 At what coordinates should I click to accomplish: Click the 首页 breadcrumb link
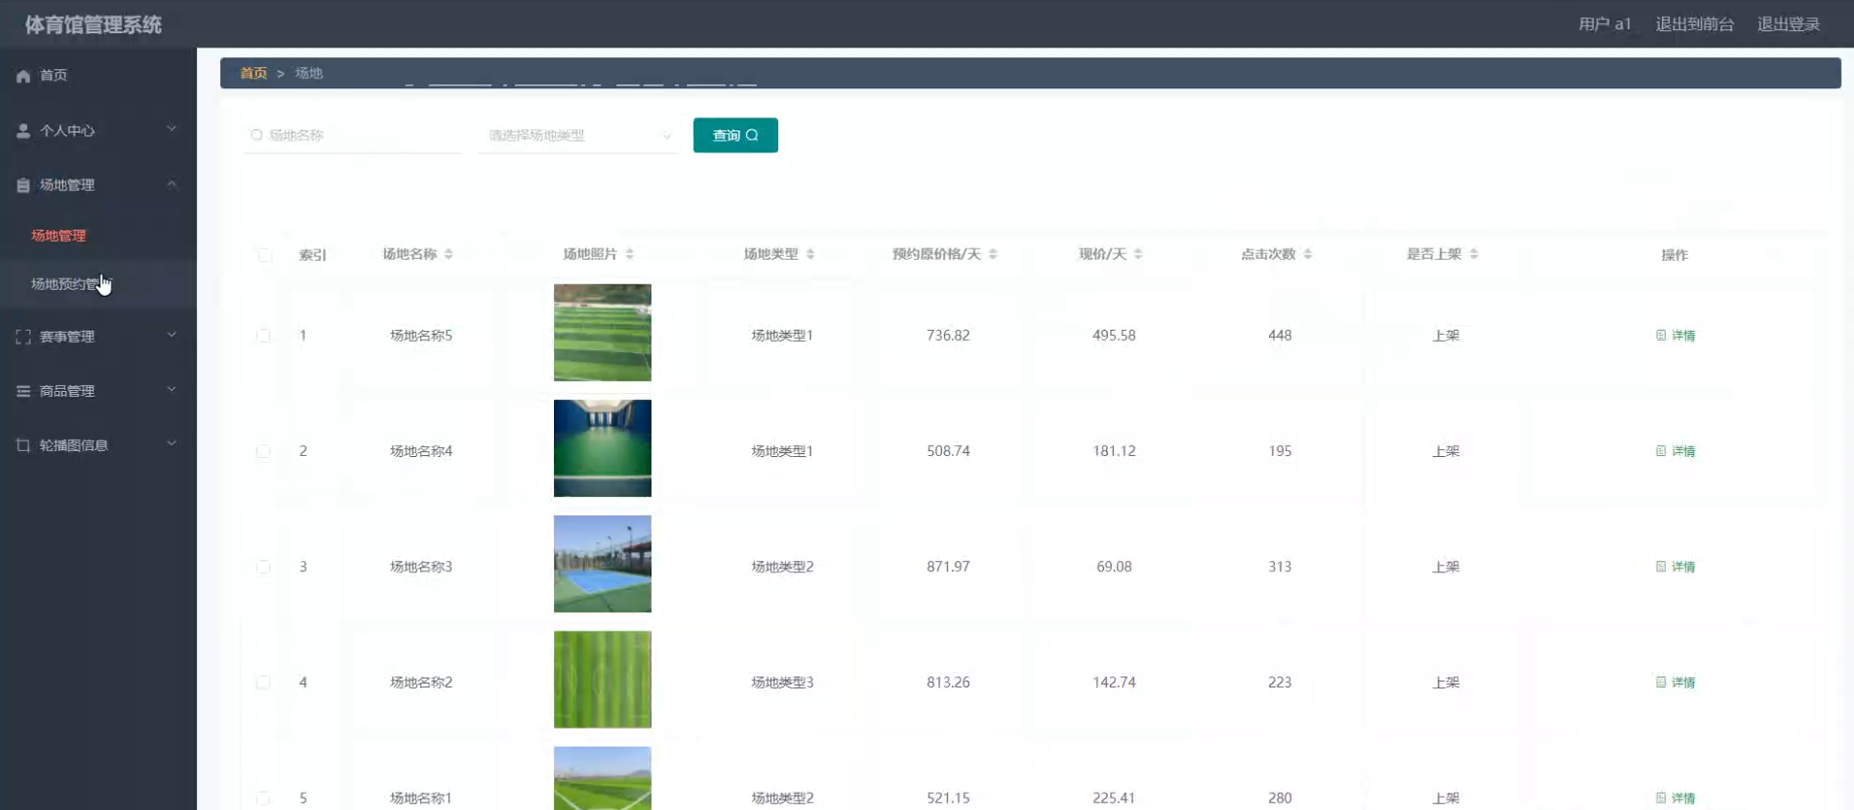click(x=253, y=73)
